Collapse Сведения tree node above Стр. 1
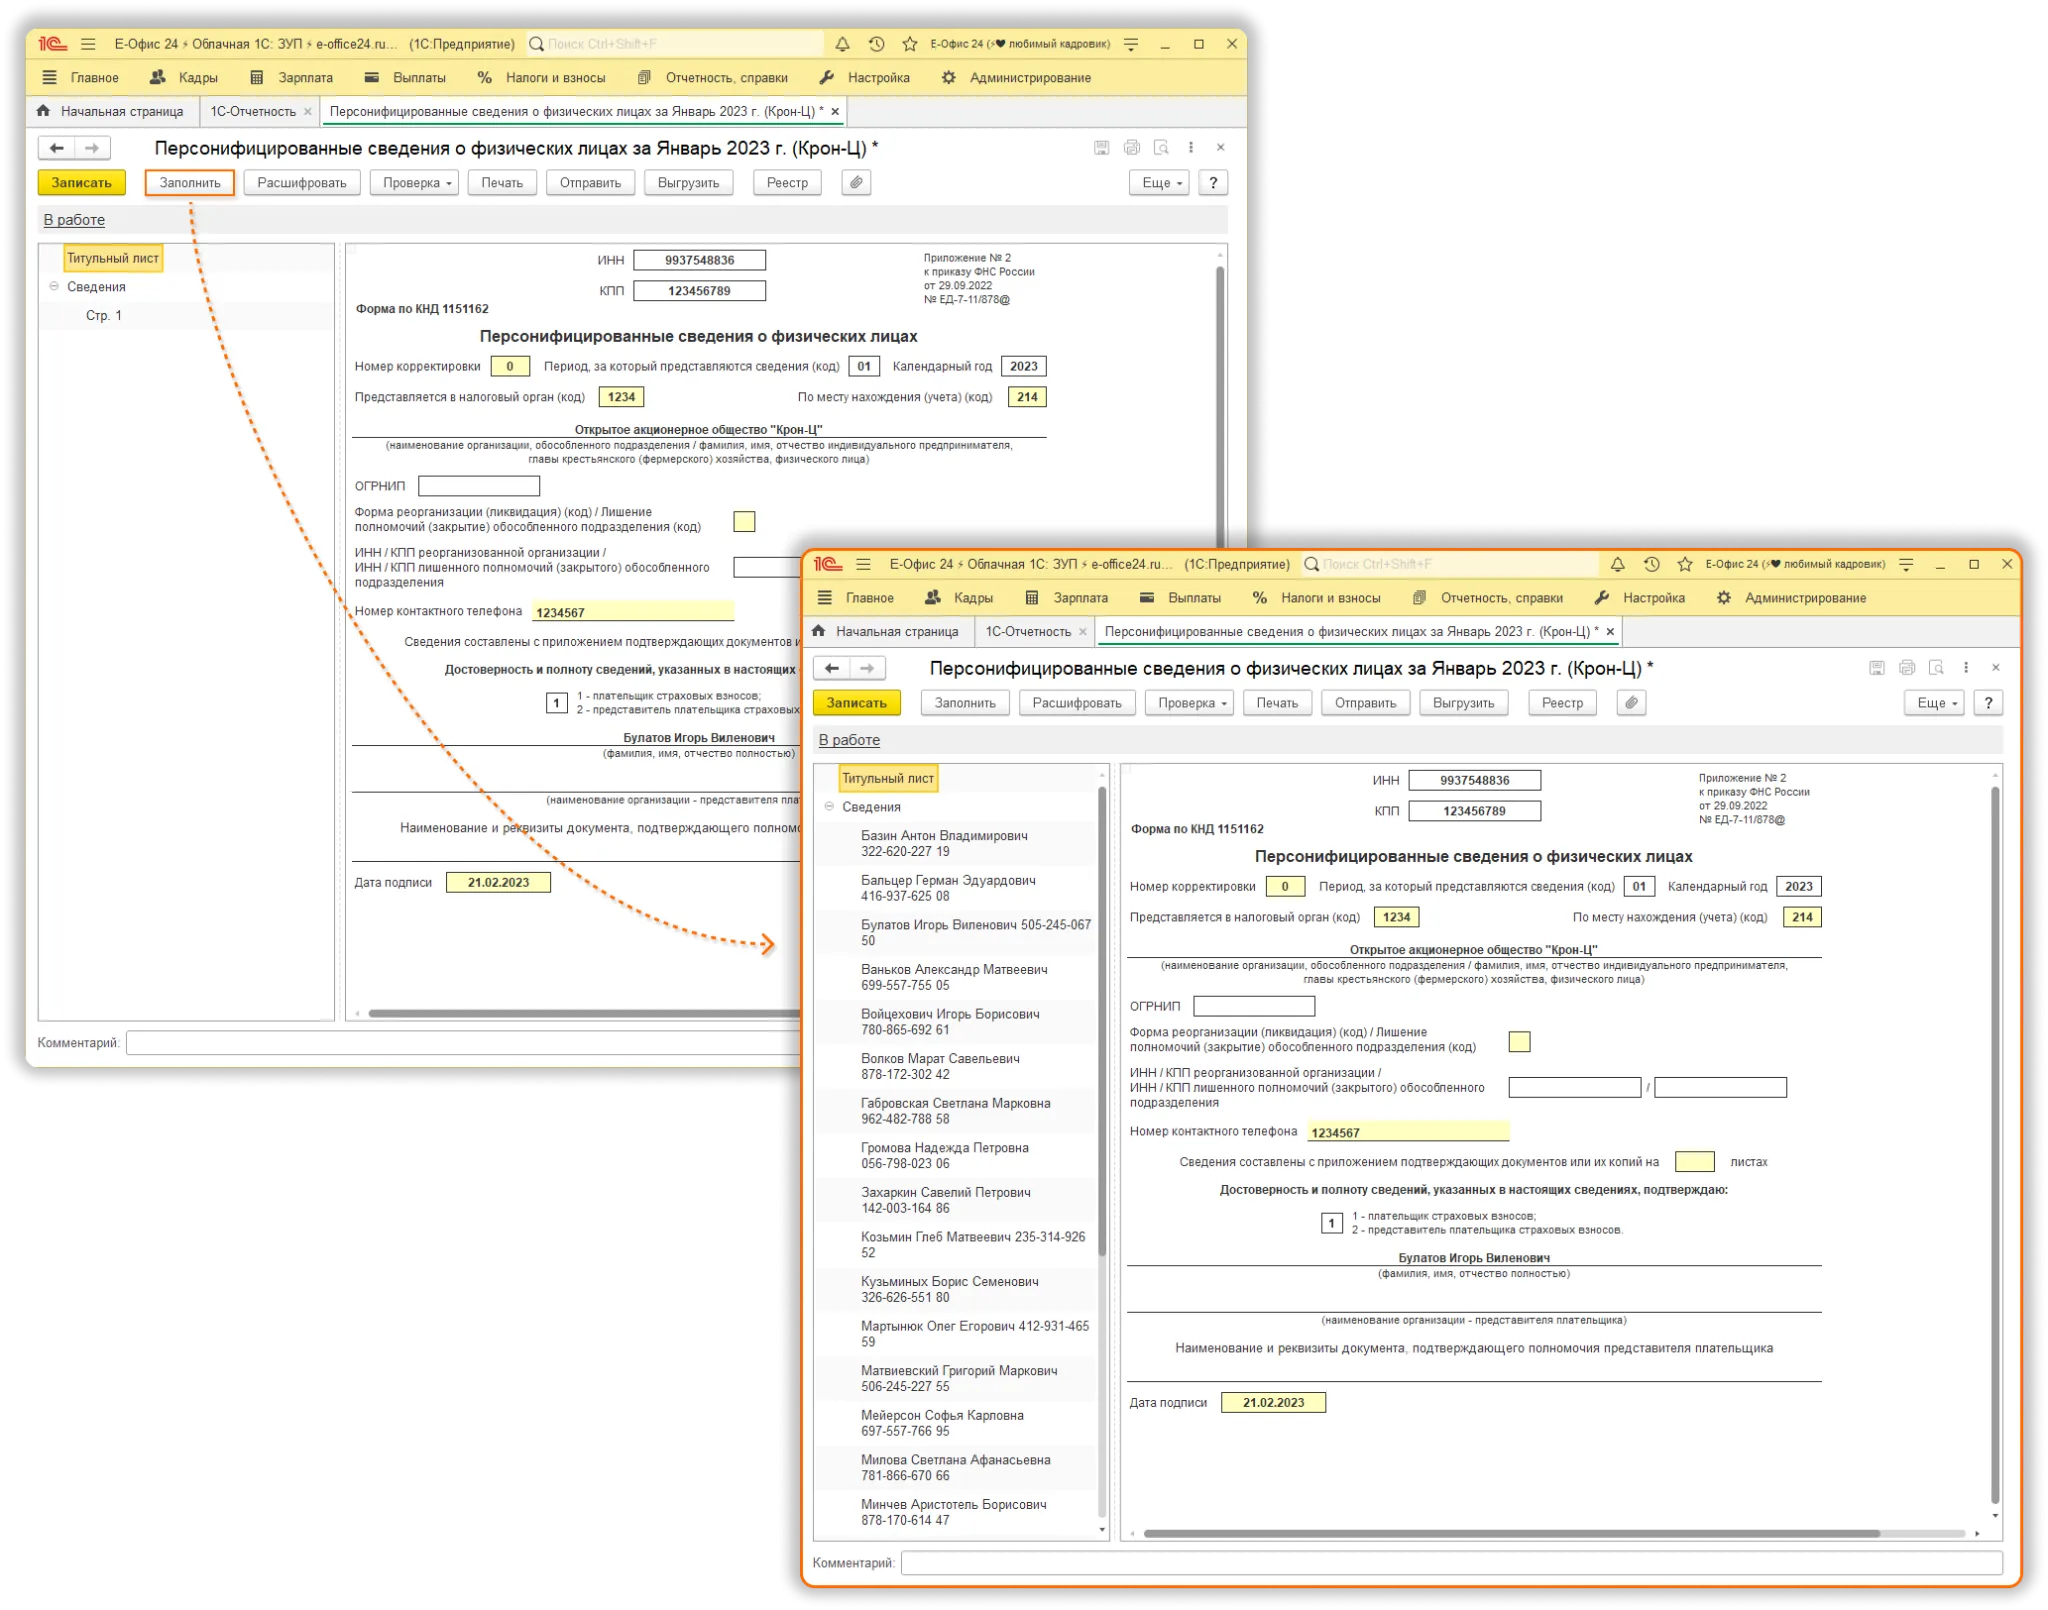This screenshot has height=1610, width=2048. (55, 287)
